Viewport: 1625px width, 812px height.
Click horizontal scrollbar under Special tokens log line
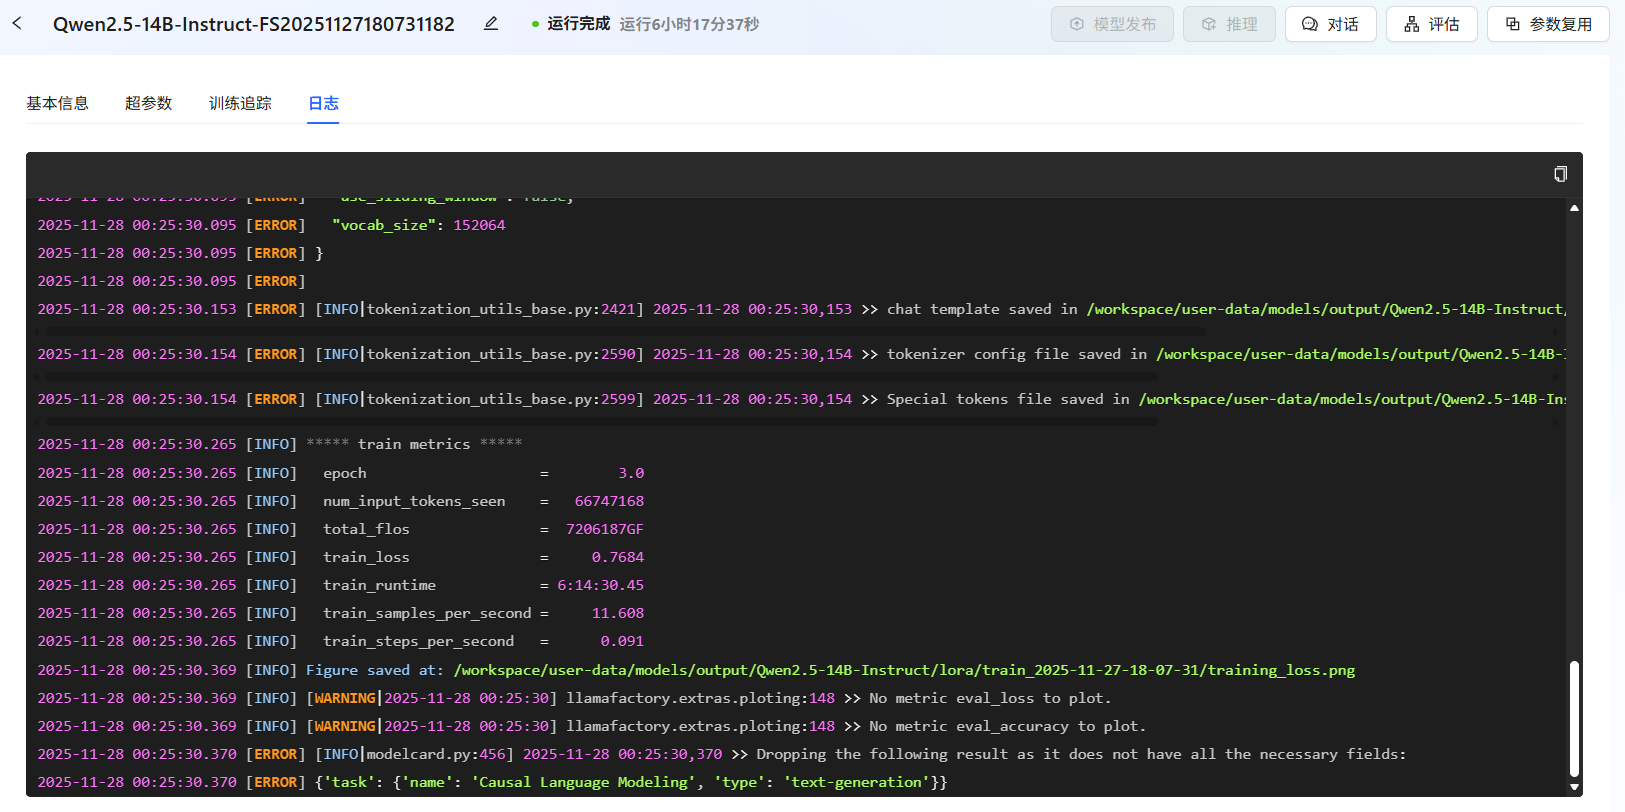pos(600,421)
